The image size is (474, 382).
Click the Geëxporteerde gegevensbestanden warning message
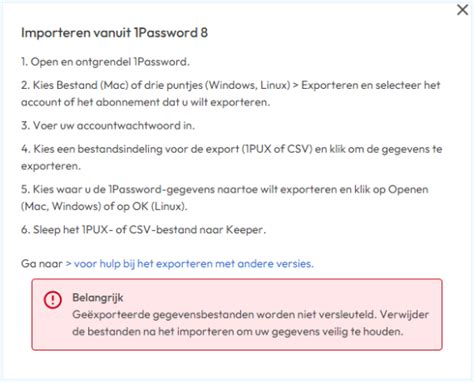coord(250,323)
